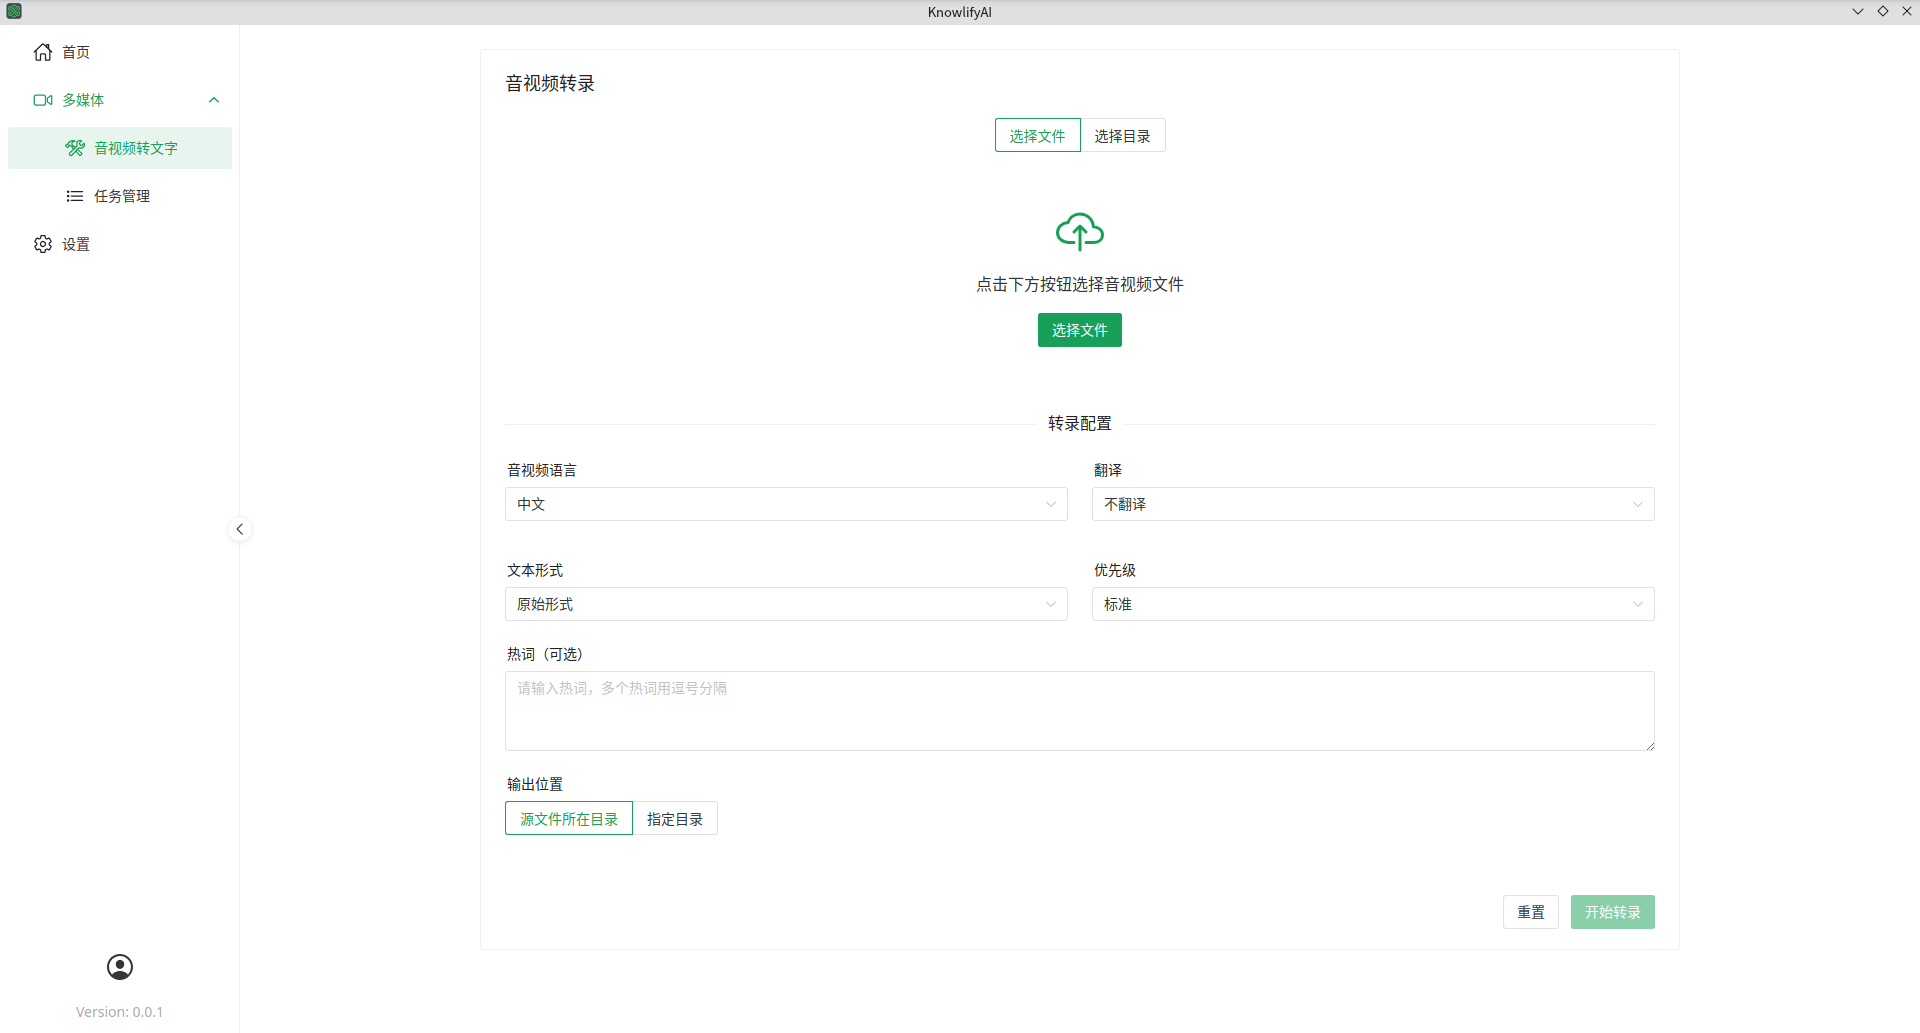Click the home icon in sidebar

point(43,52)
